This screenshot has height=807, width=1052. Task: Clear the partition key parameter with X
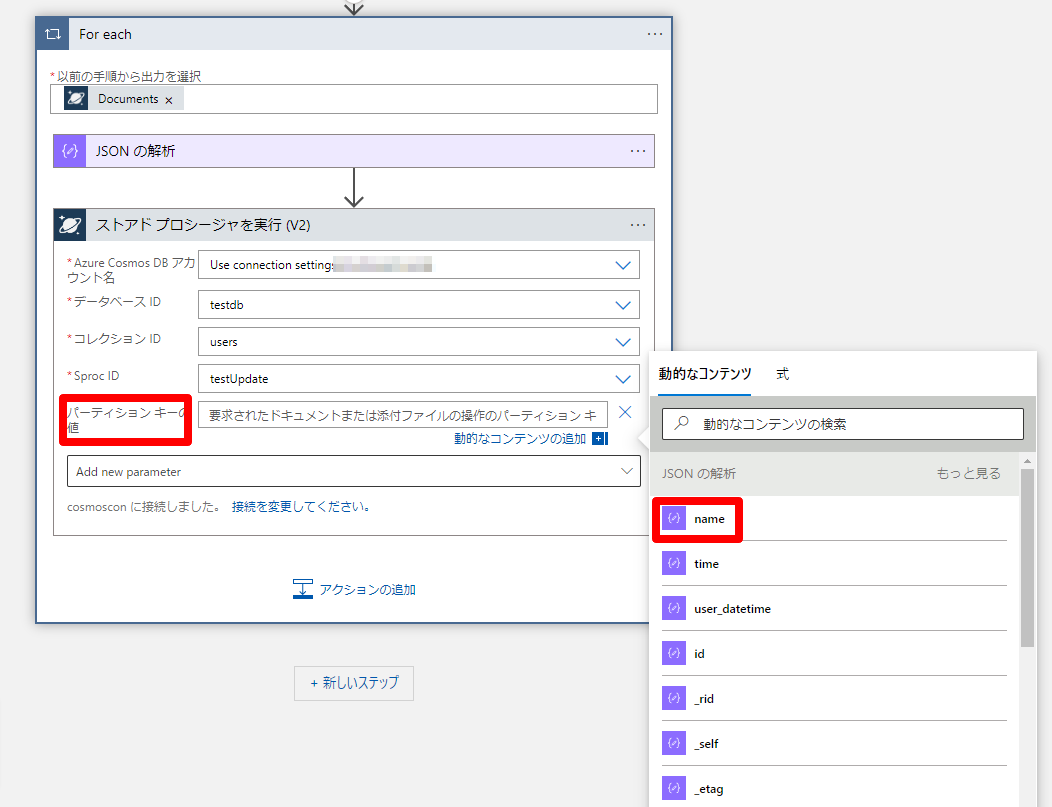[625, 412]
